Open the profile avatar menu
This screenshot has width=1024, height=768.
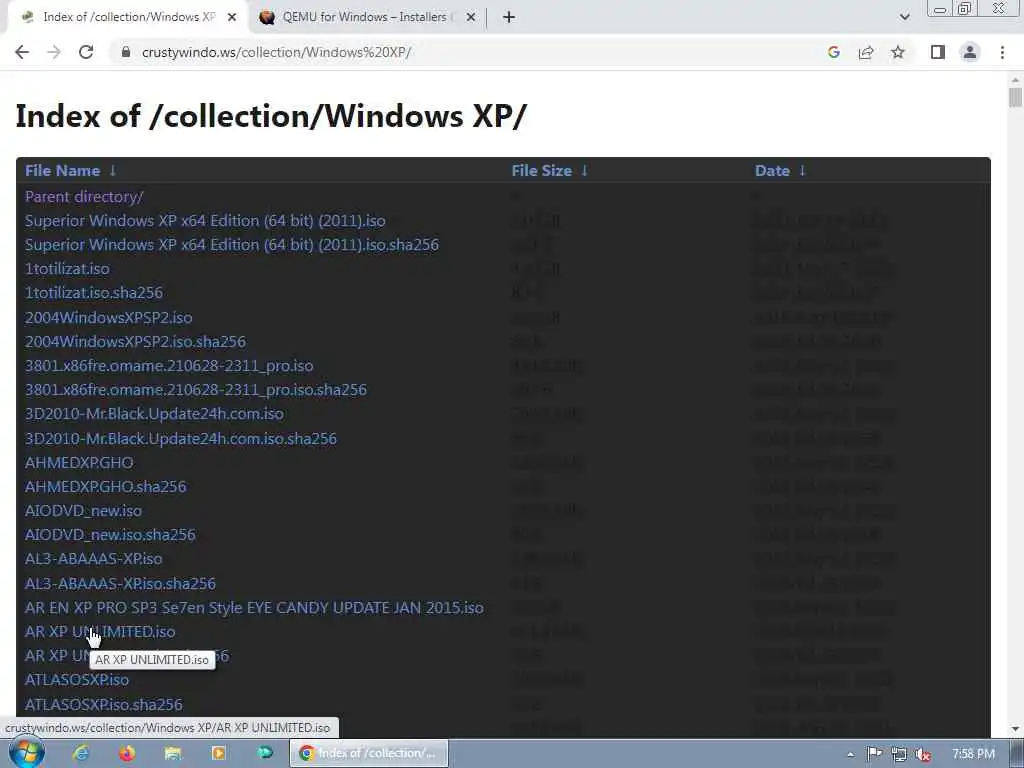pyautogui.click(x=970, y=52)
